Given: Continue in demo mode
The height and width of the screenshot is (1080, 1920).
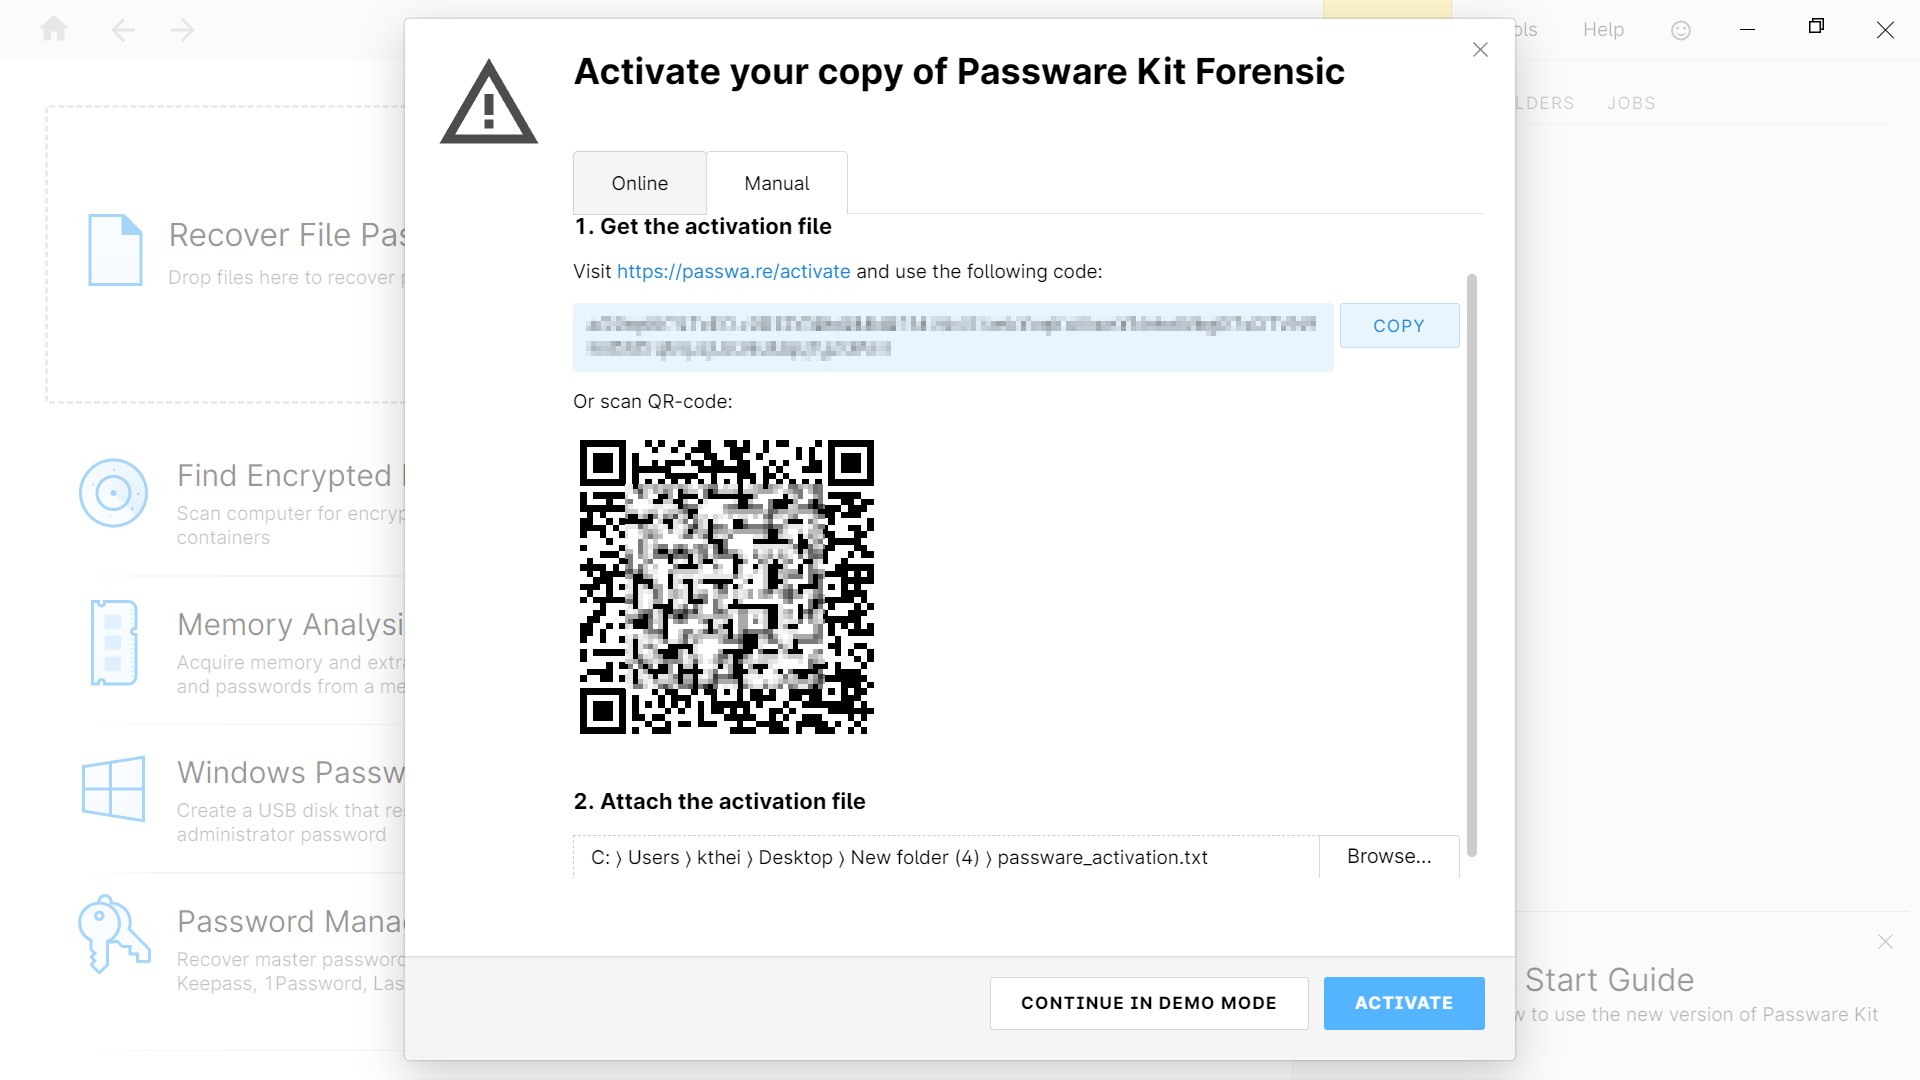Looking at the screenshot, I should (1148, 1003).
